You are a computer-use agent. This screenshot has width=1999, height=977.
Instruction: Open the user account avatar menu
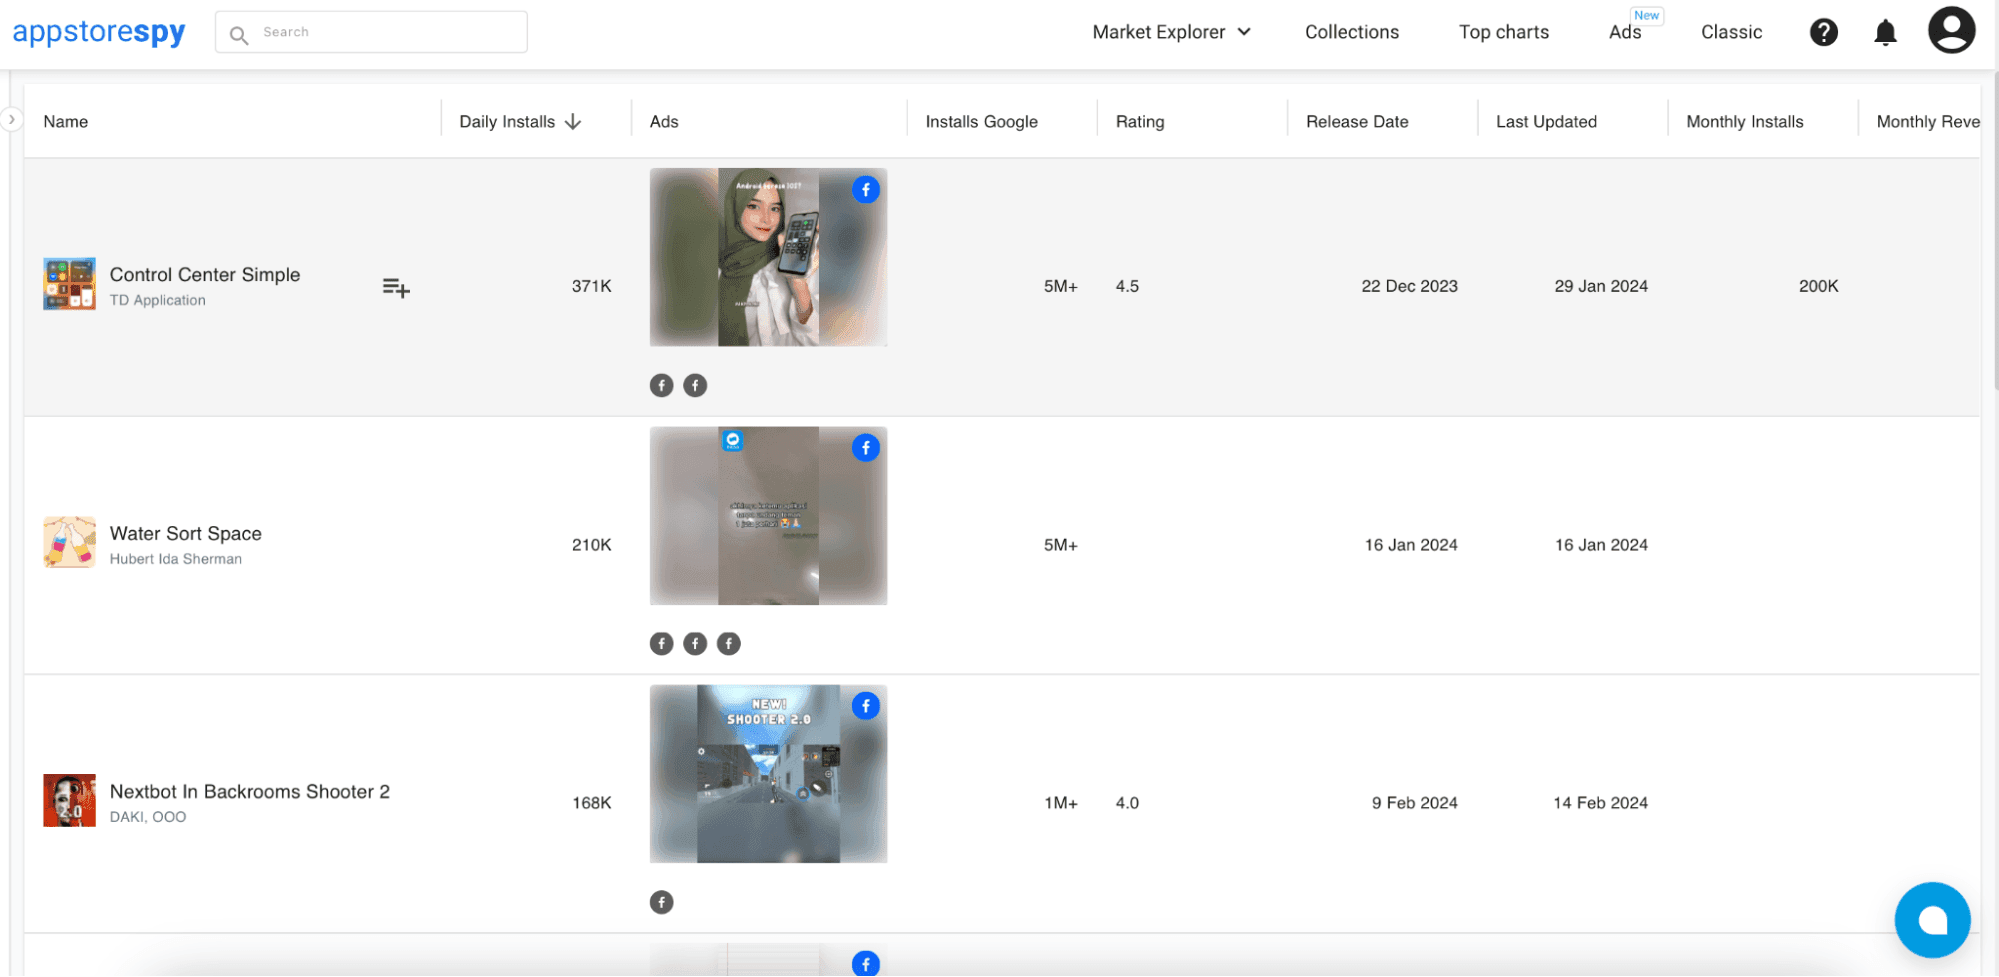coord(1951,30)
